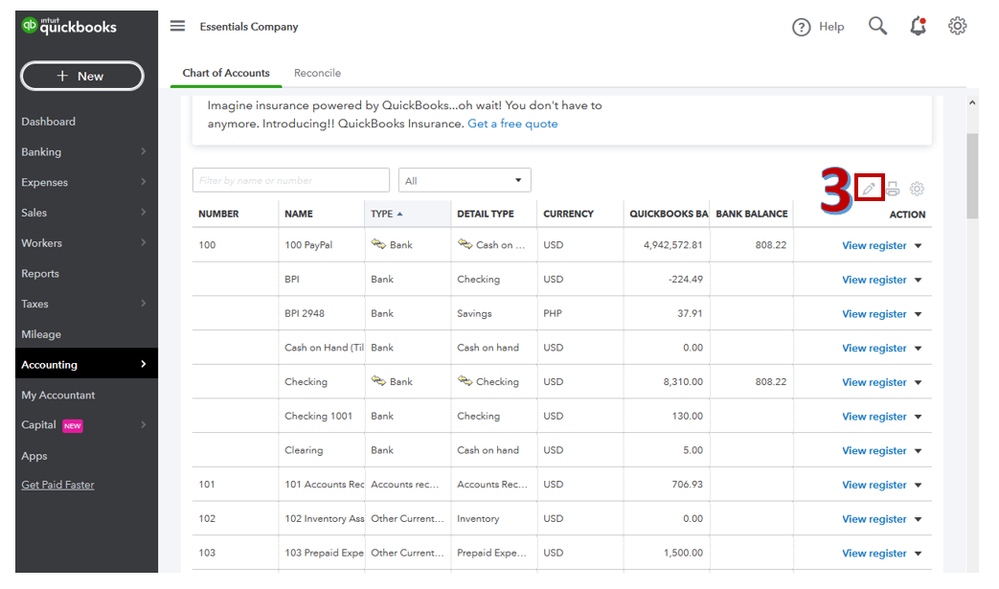
Task: Click PHP currency in BPI 2948 row
Action: (553, 314)
